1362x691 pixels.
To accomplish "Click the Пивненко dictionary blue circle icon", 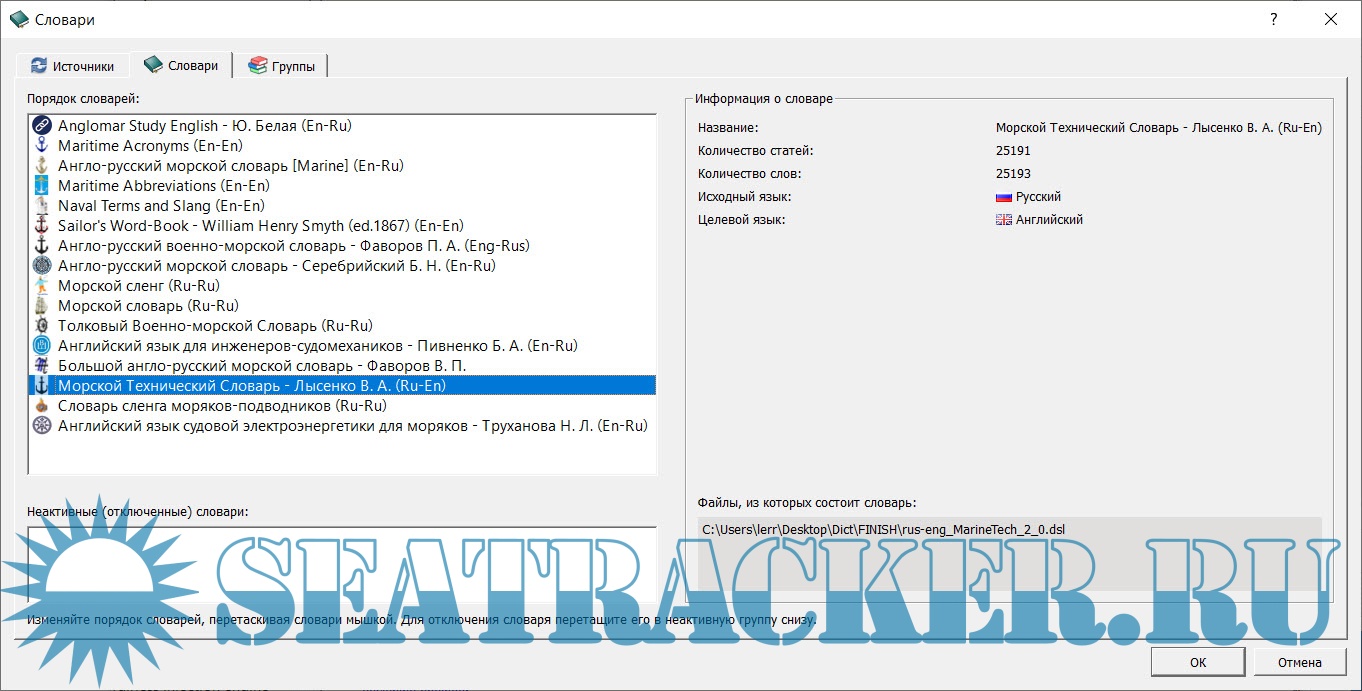I will click(42, 346).
